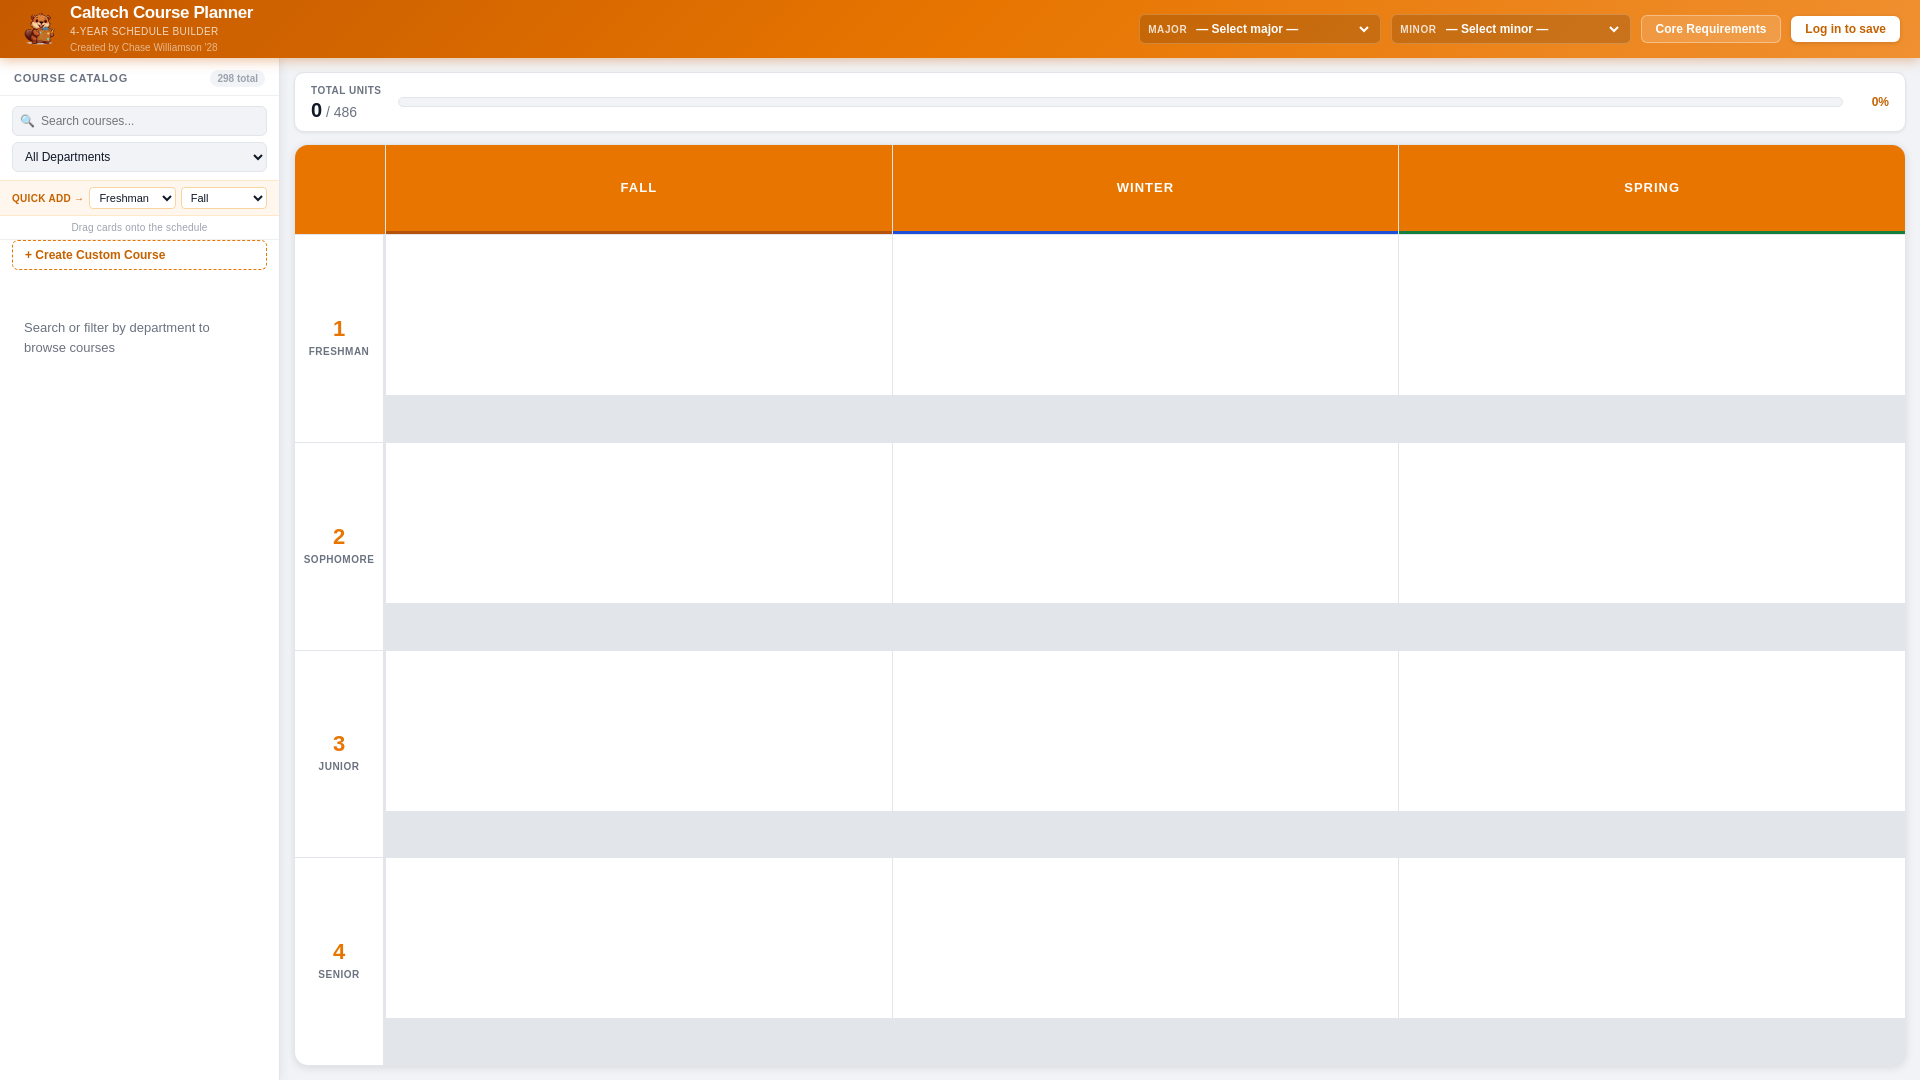
Task: Open Core Requirements
Action: [1710, 29]
